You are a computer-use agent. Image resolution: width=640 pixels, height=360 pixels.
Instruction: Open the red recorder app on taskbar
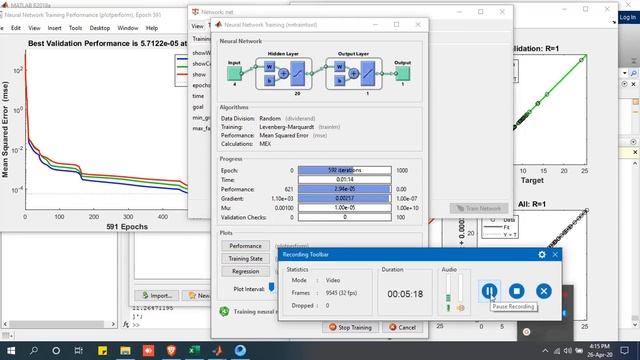(148, 351)
